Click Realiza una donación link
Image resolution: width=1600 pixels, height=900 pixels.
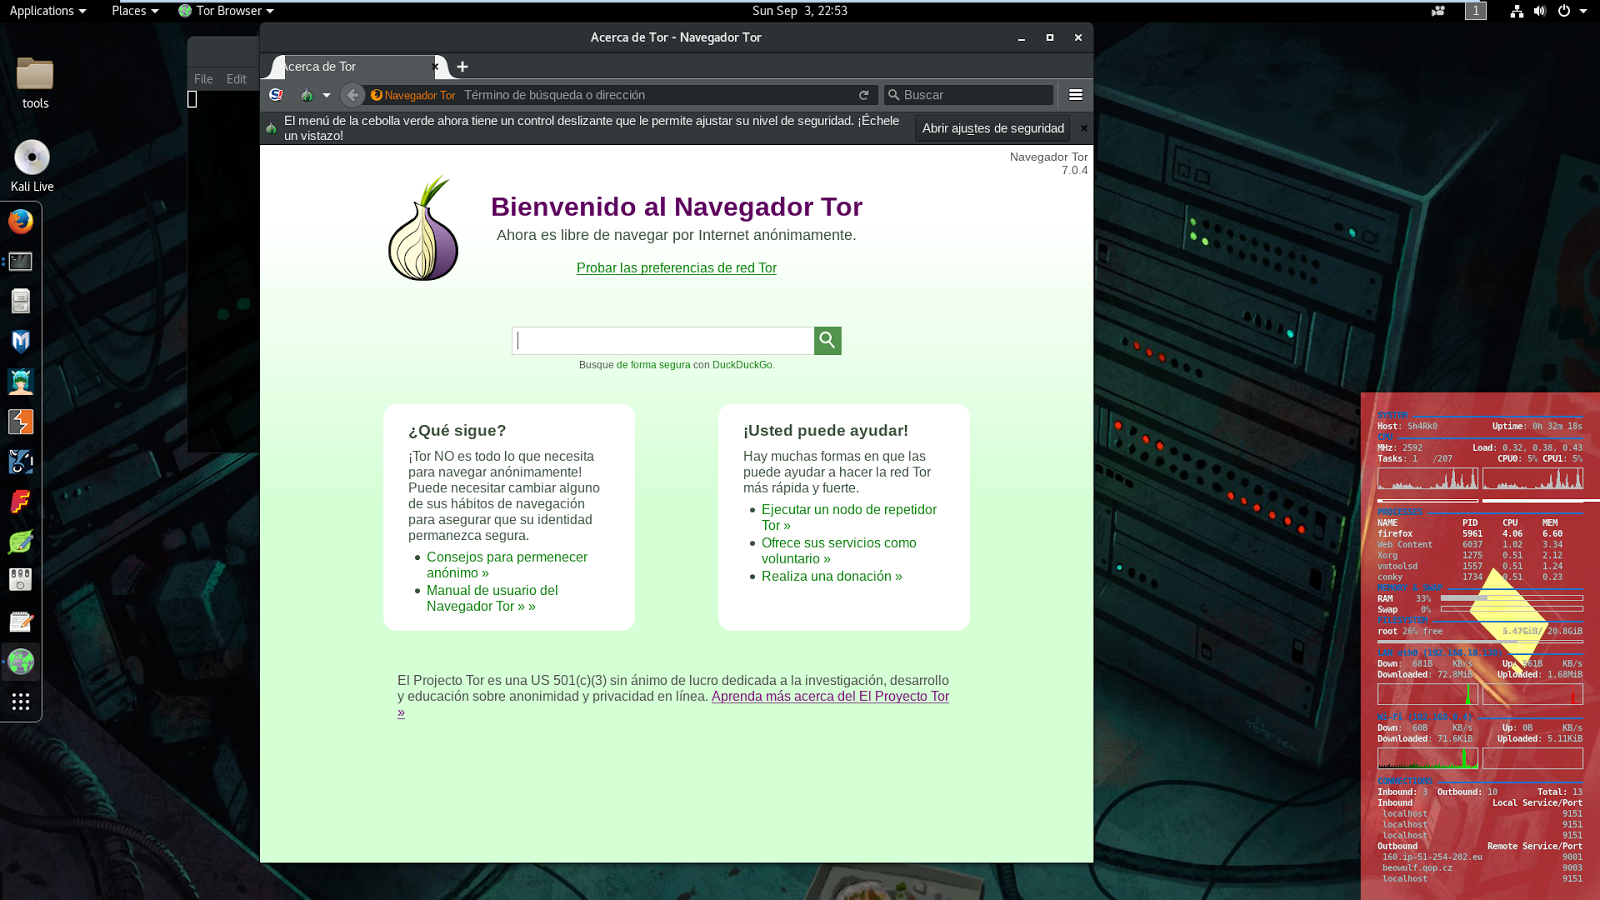point(831,576)
